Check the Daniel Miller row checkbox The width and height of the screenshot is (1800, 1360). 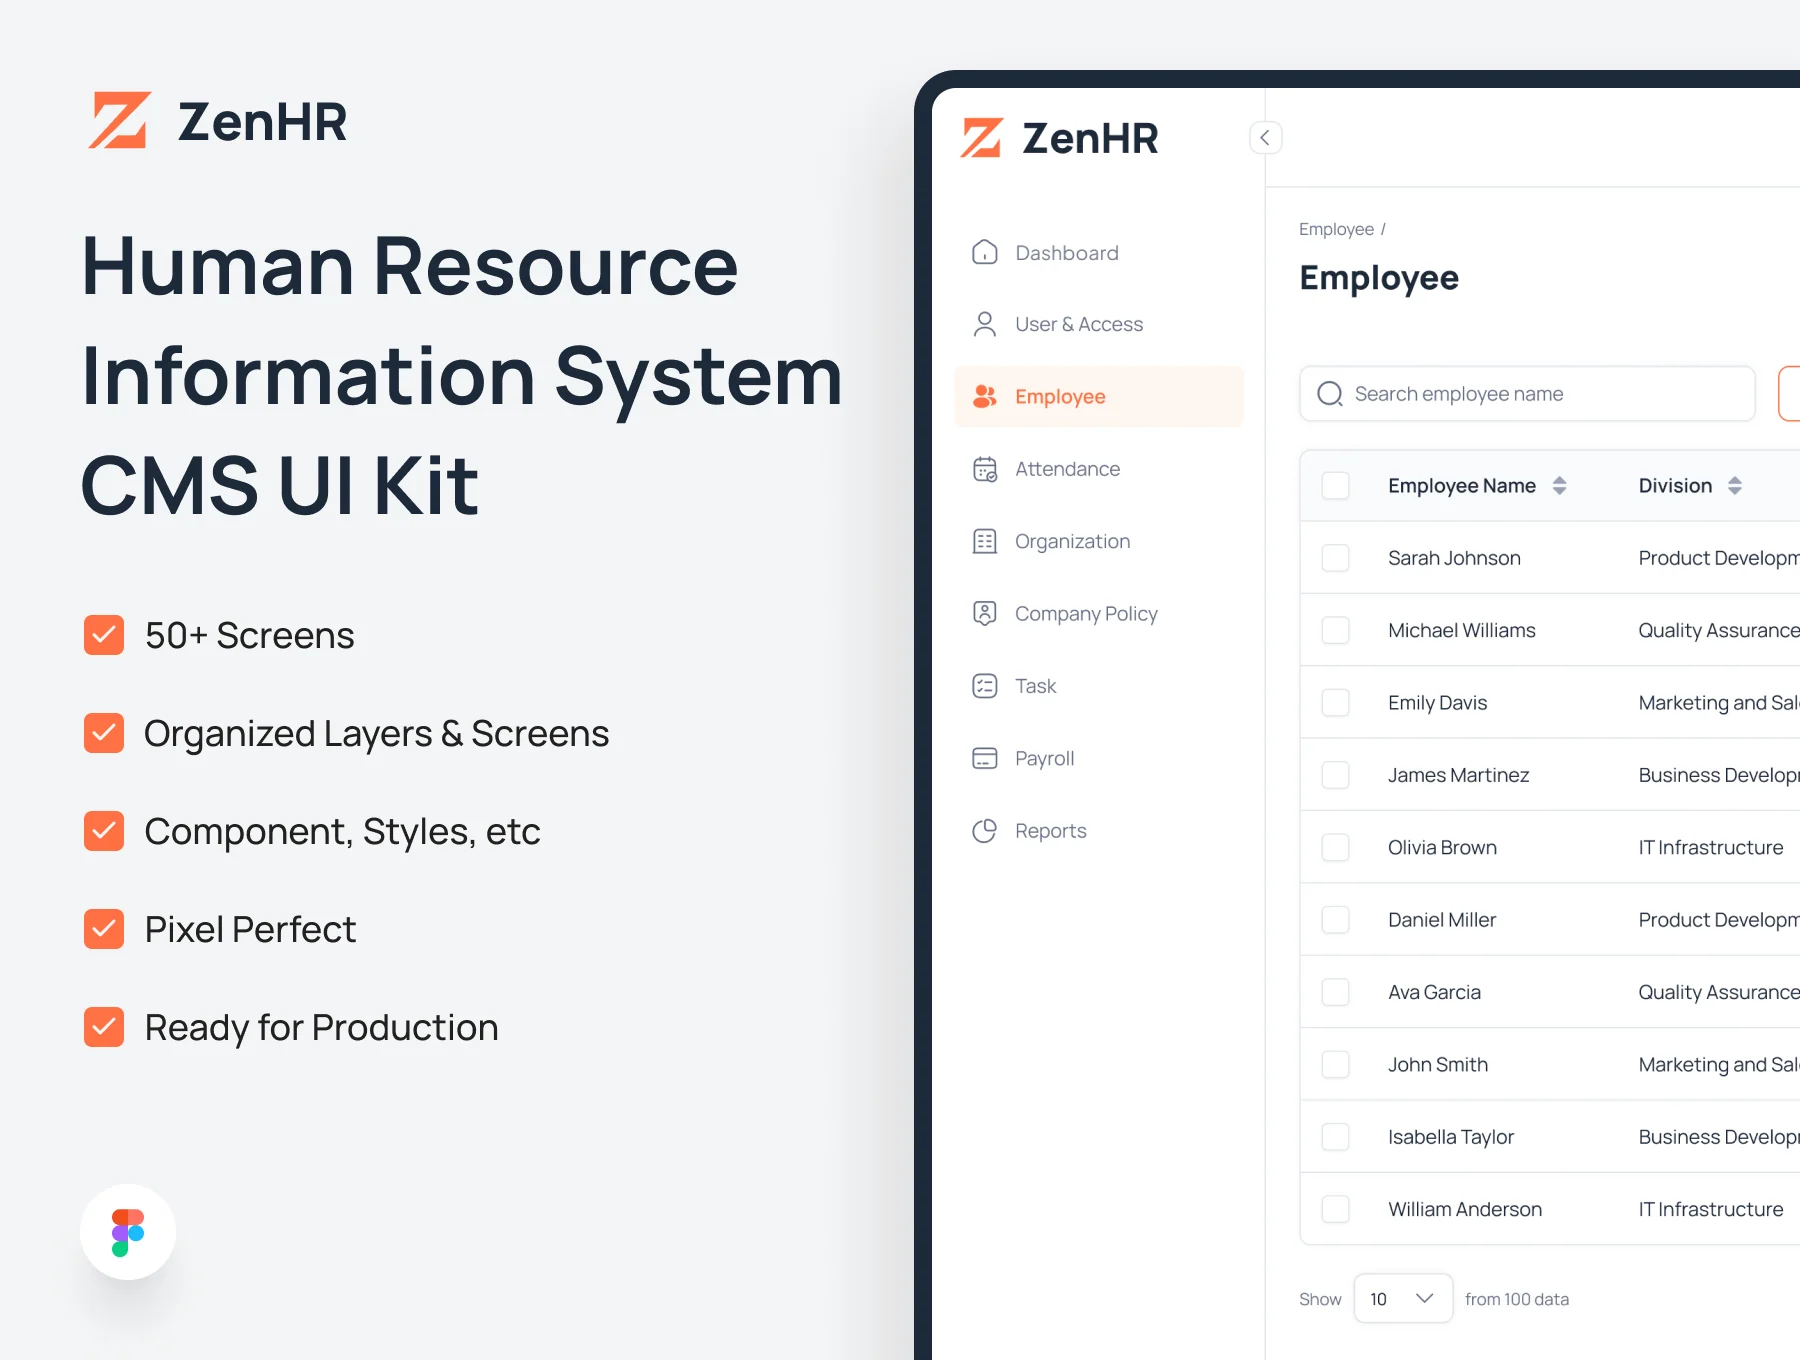coord(1336,920)
